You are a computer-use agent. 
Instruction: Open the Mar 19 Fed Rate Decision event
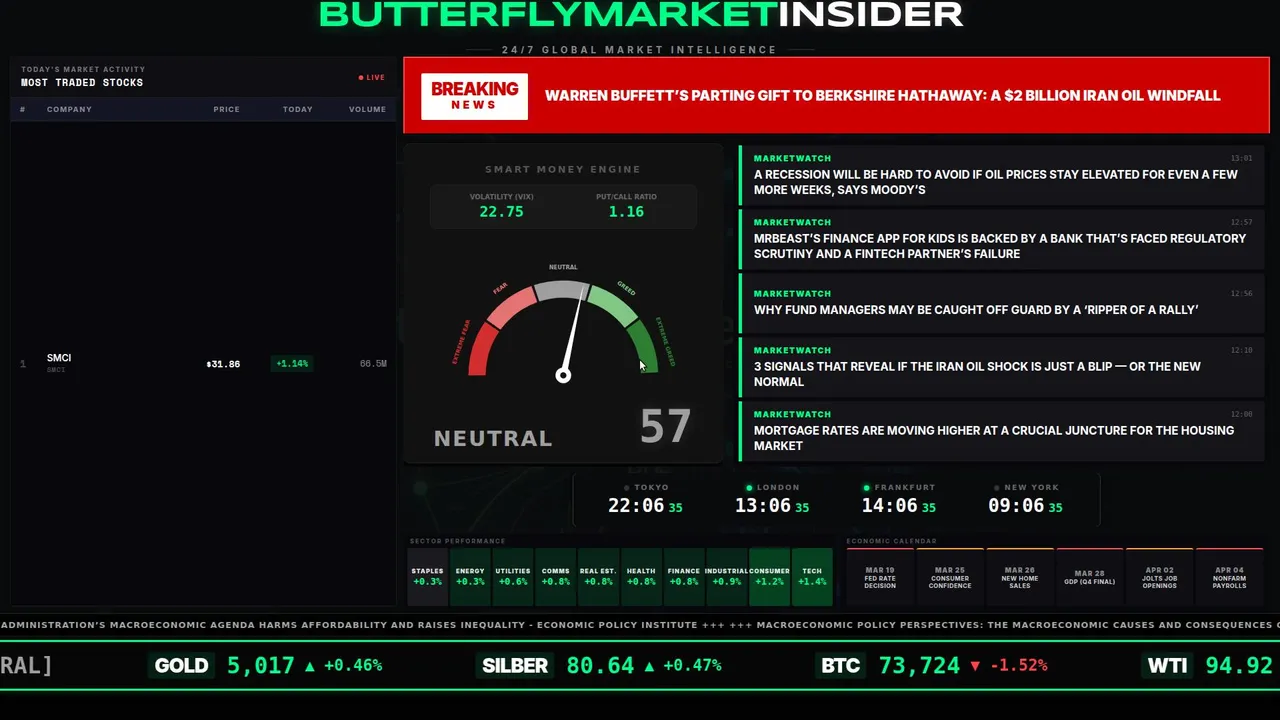tap(880, 577)
